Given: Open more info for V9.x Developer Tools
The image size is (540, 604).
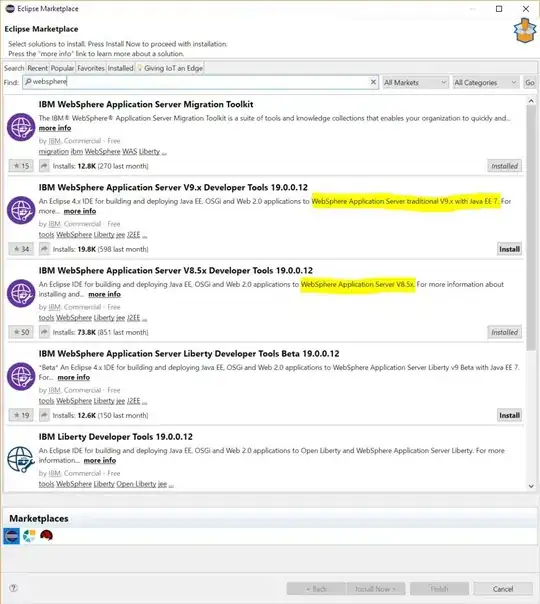Looking at the screenshot, I should (80, 211).
